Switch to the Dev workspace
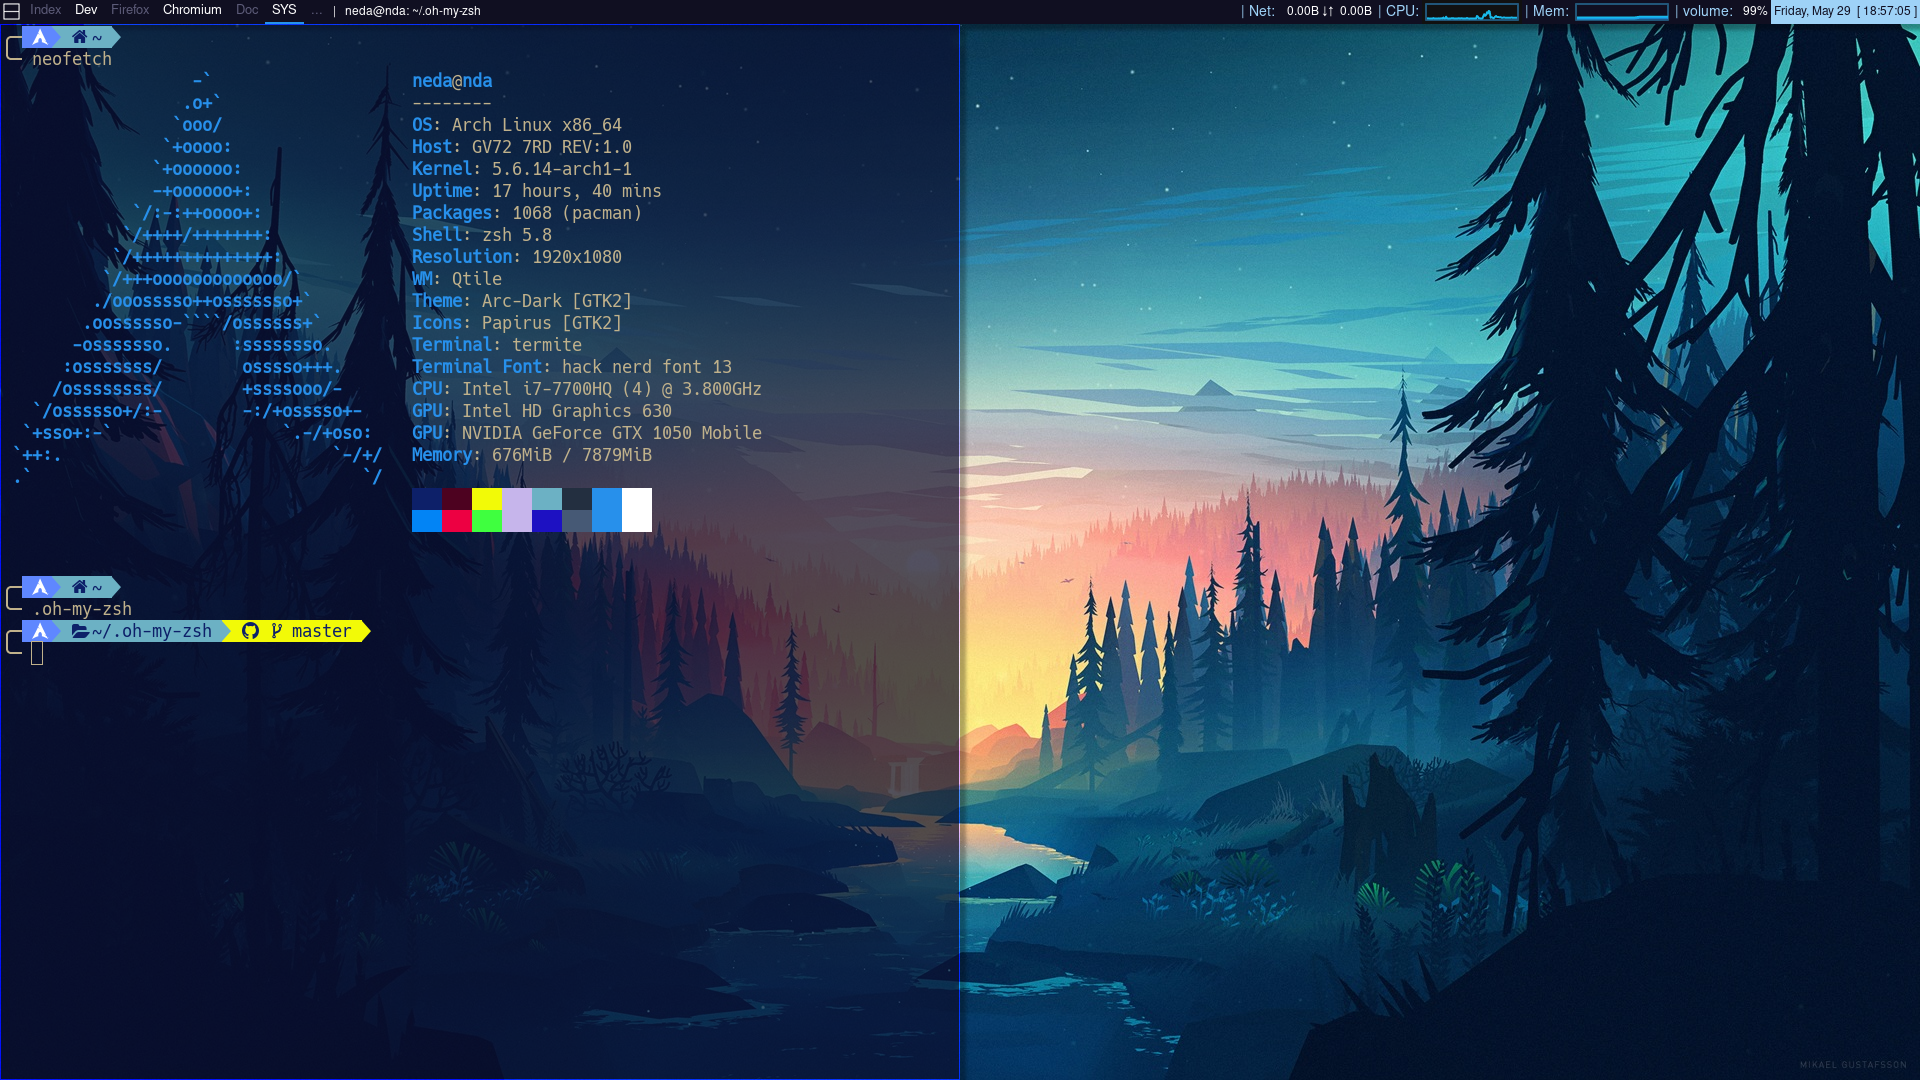 coord(86,10)
